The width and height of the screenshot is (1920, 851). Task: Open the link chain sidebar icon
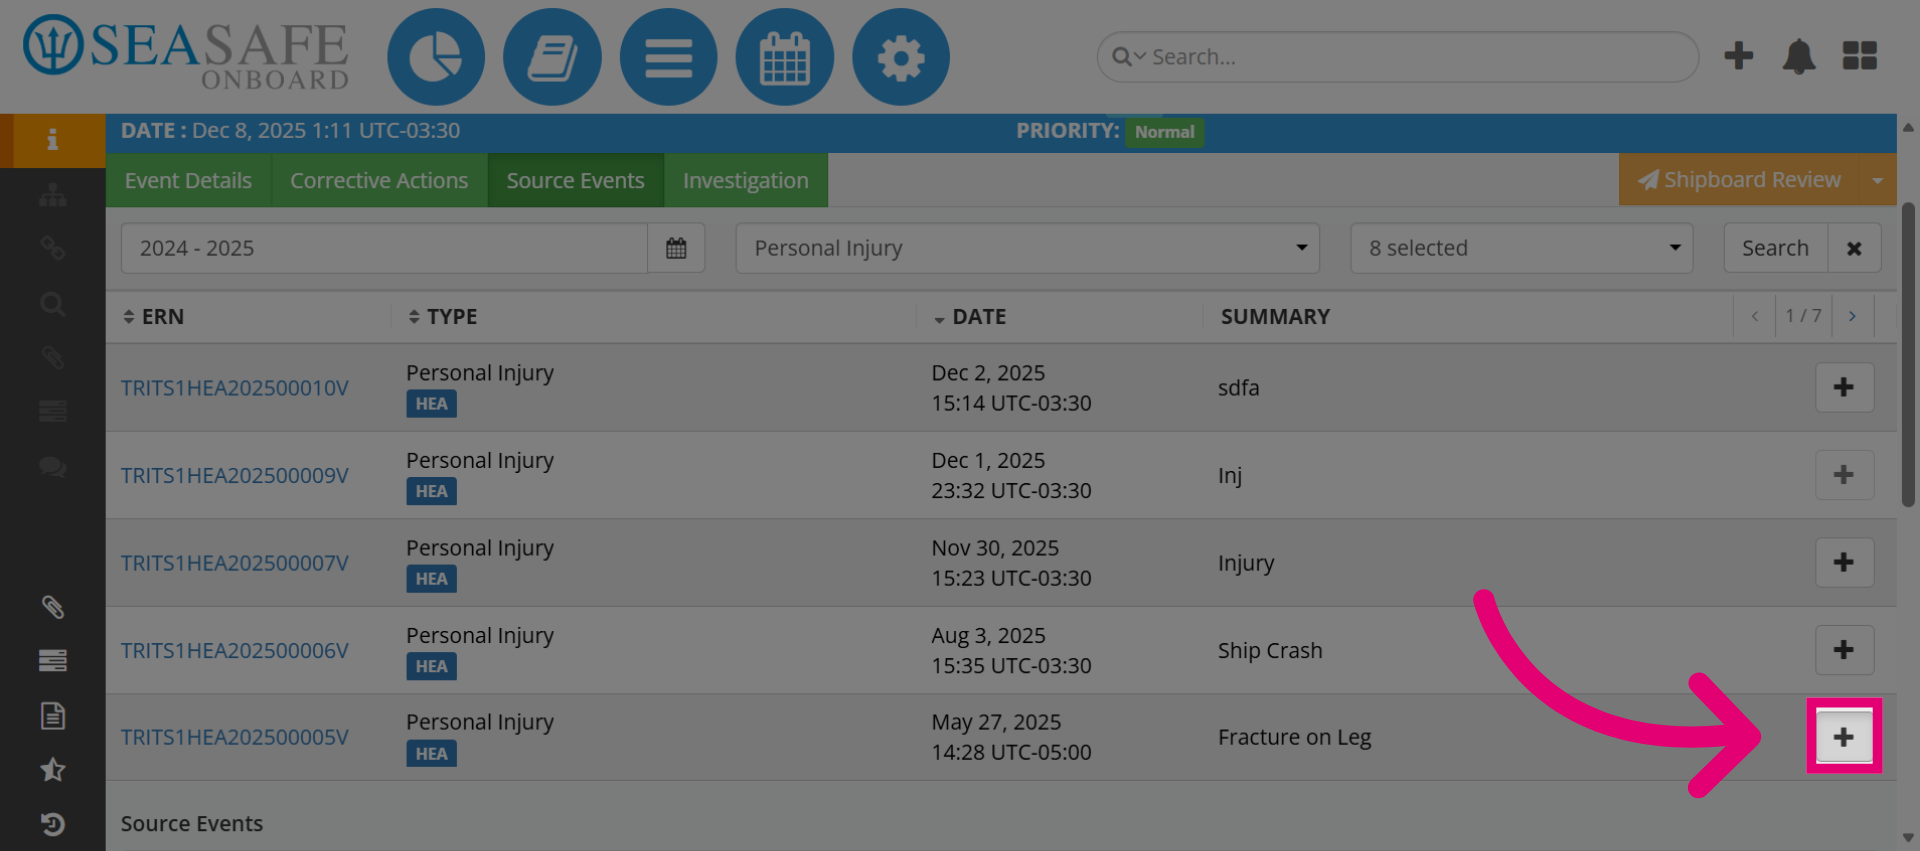(53, 248)
